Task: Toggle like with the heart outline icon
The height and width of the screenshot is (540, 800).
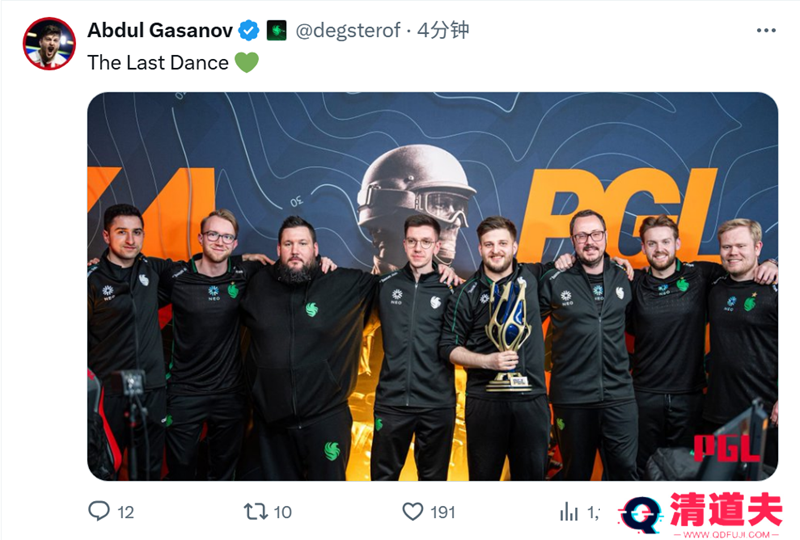Action: point(413,511)
